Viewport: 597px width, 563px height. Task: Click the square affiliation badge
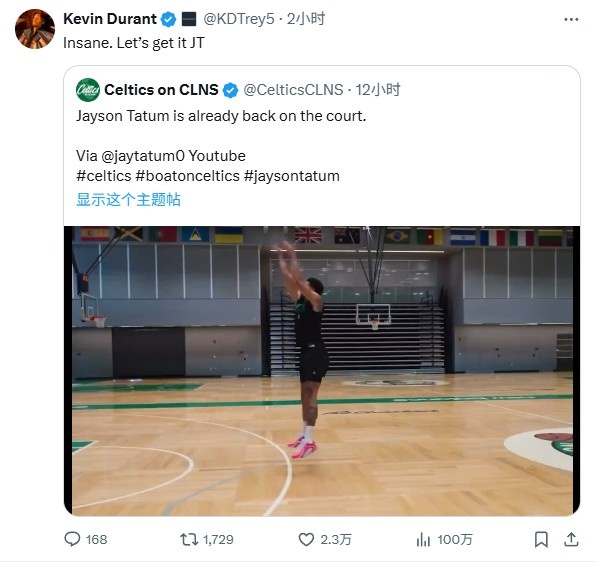pyautogui.click(x=189, y=19)
